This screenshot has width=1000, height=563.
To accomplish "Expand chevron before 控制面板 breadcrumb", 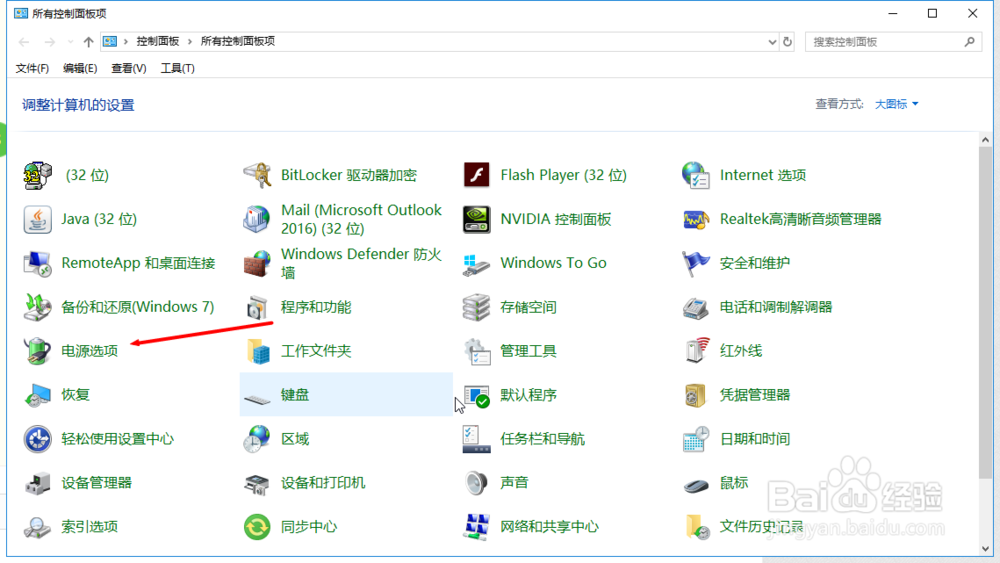I will [x=126, y=41].
